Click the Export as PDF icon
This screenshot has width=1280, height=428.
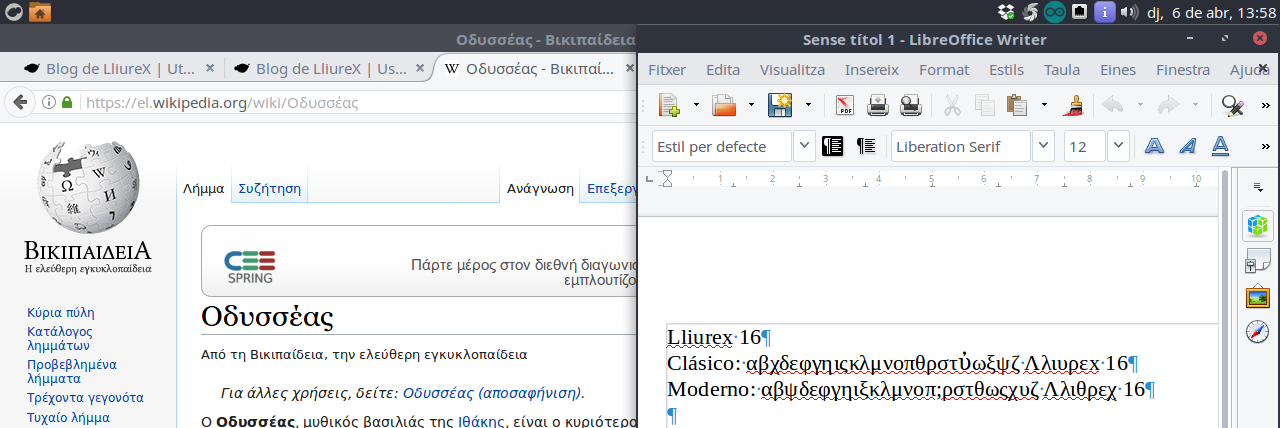coord(845,105)
